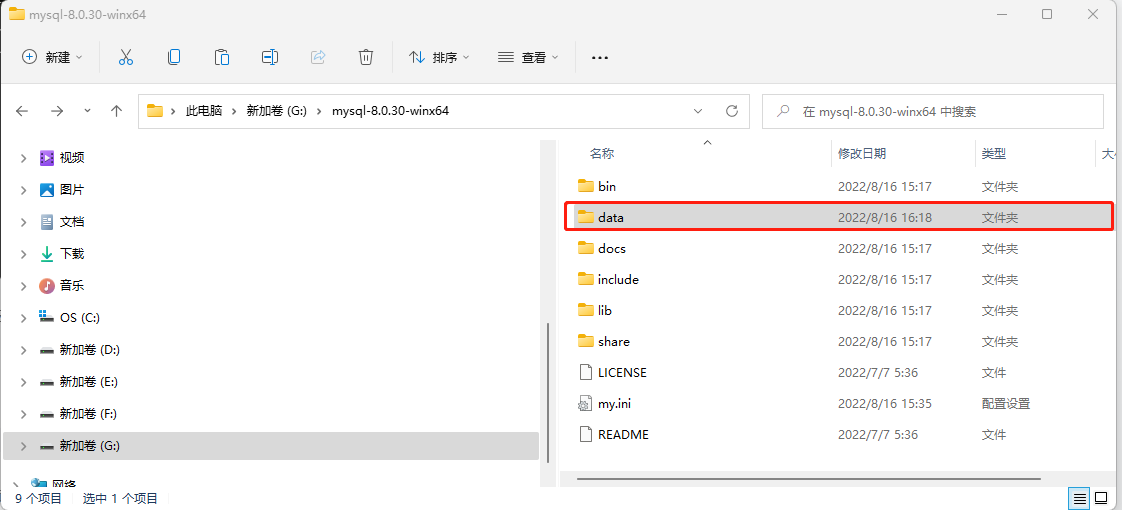The width and height of the screenshot is (1122, 510).
Task: Click the my.ini config file icon
Action: (x=586, y=403)
